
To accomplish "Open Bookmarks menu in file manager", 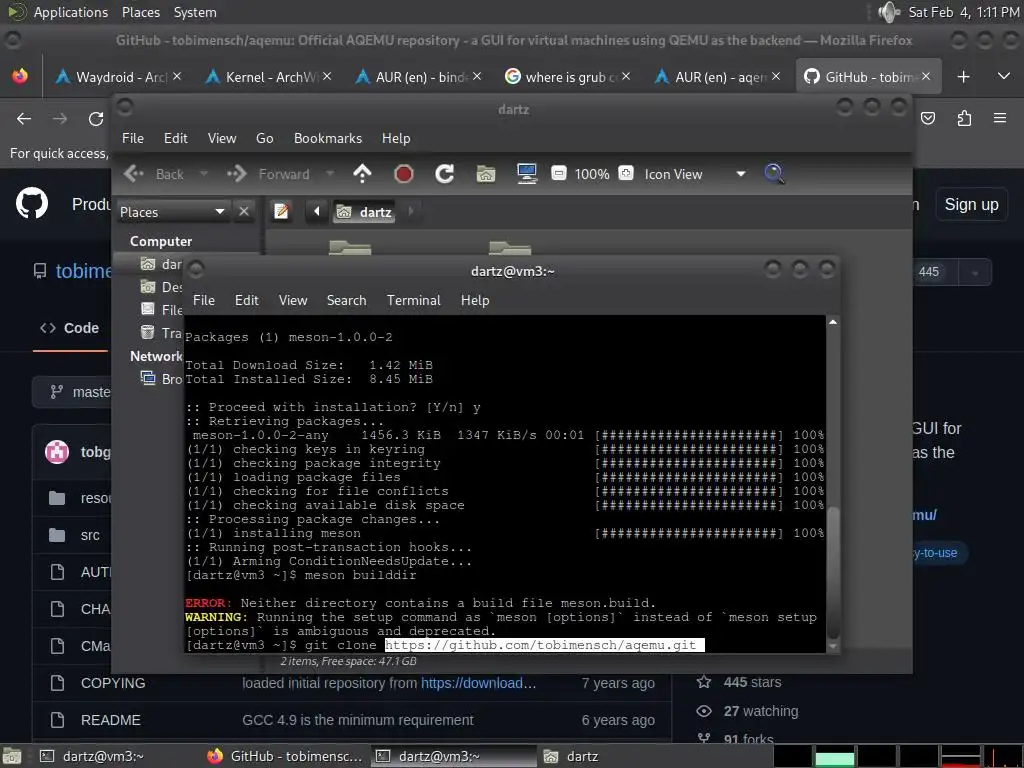I will click(x=328, y=138).
